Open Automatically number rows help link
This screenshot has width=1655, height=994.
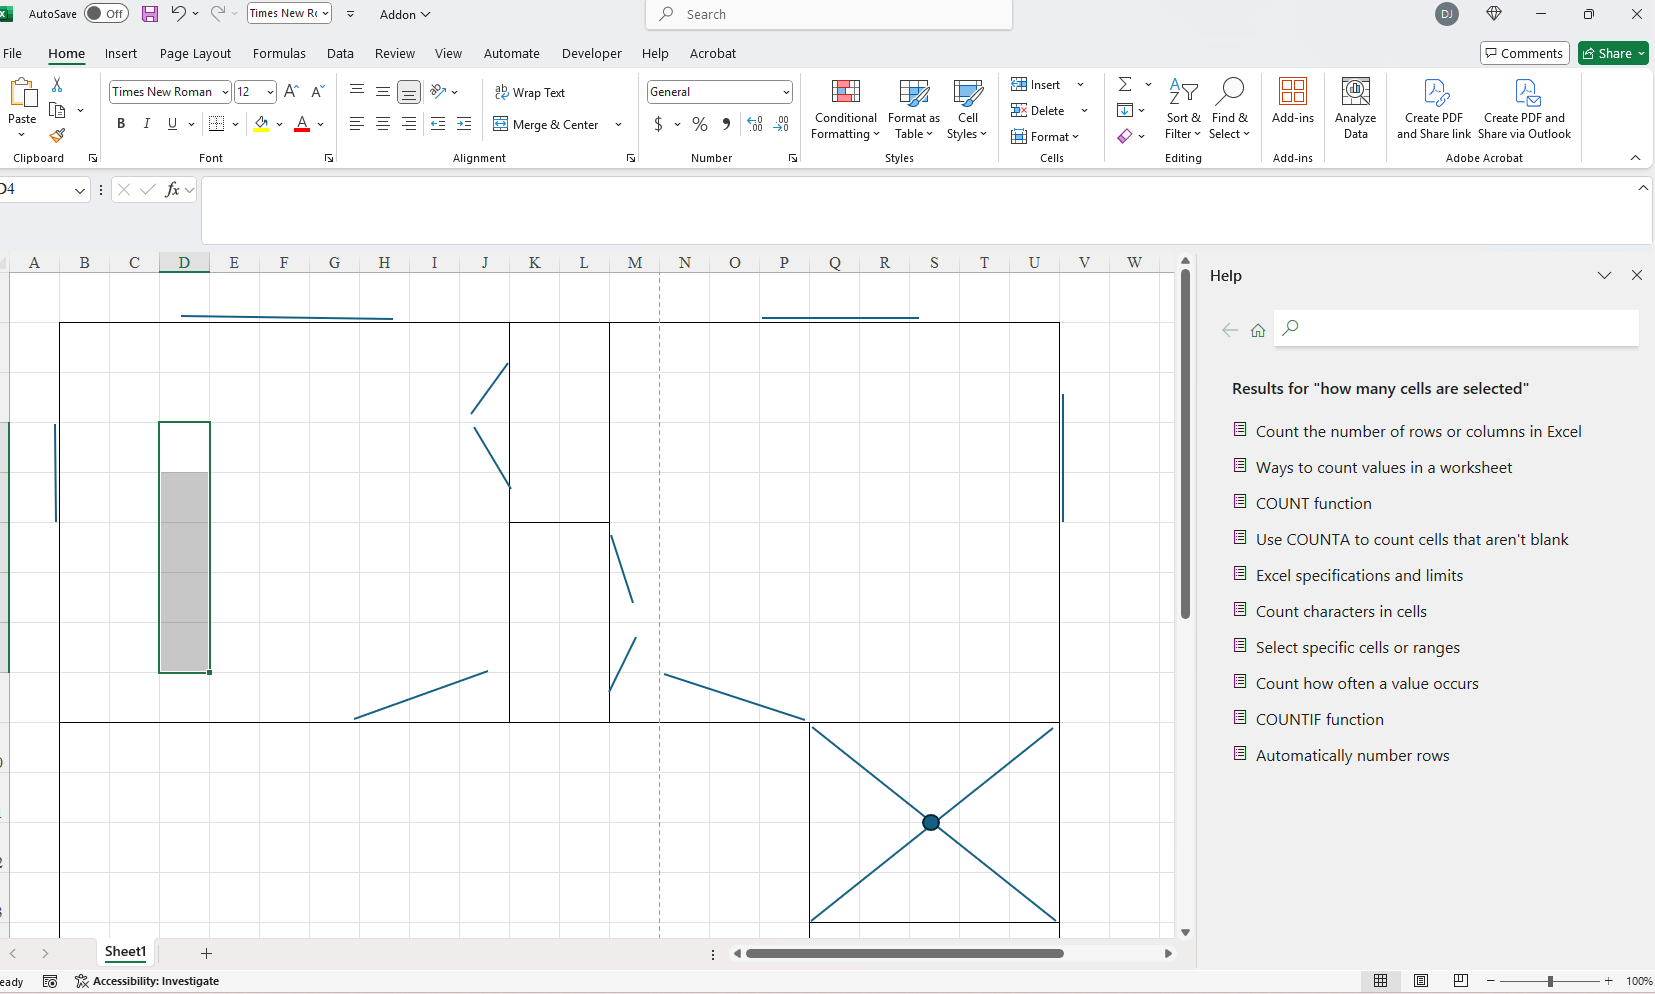coord(1352,755)
